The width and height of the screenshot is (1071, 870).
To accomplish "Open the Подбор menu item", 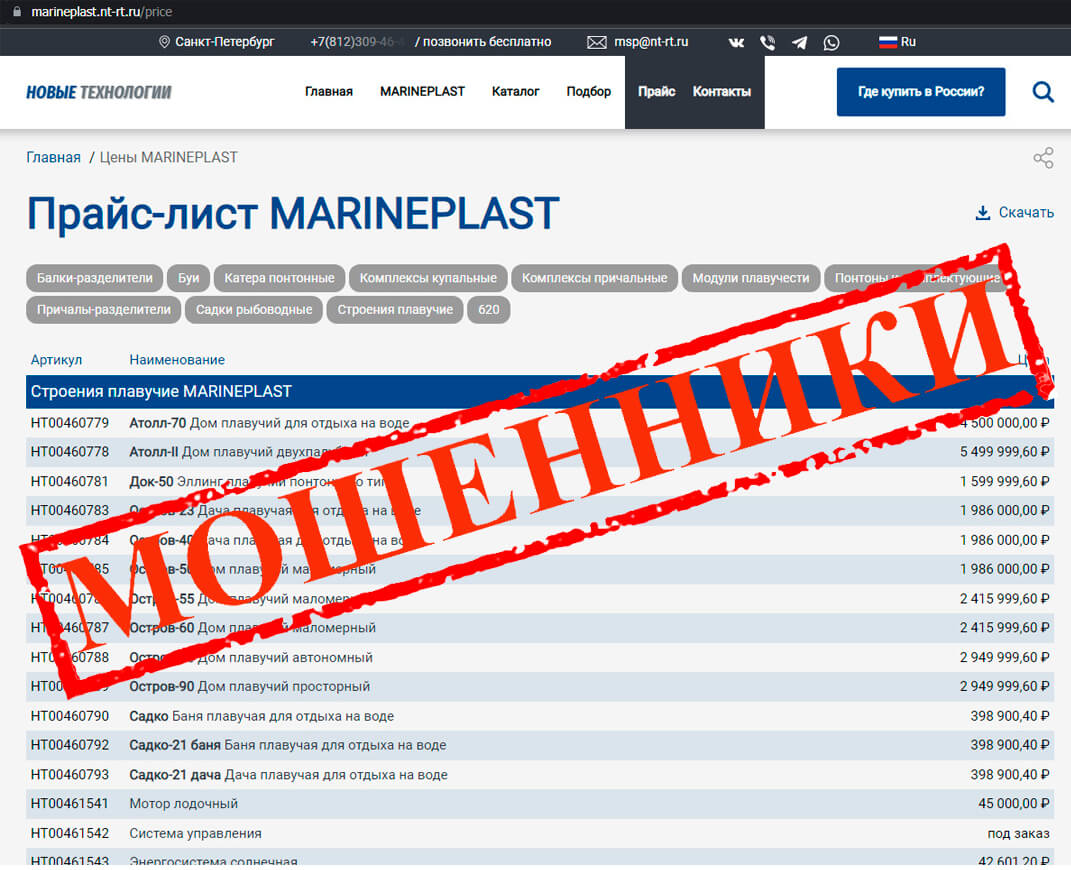I will pyautogui.click(x=588, y=91).
